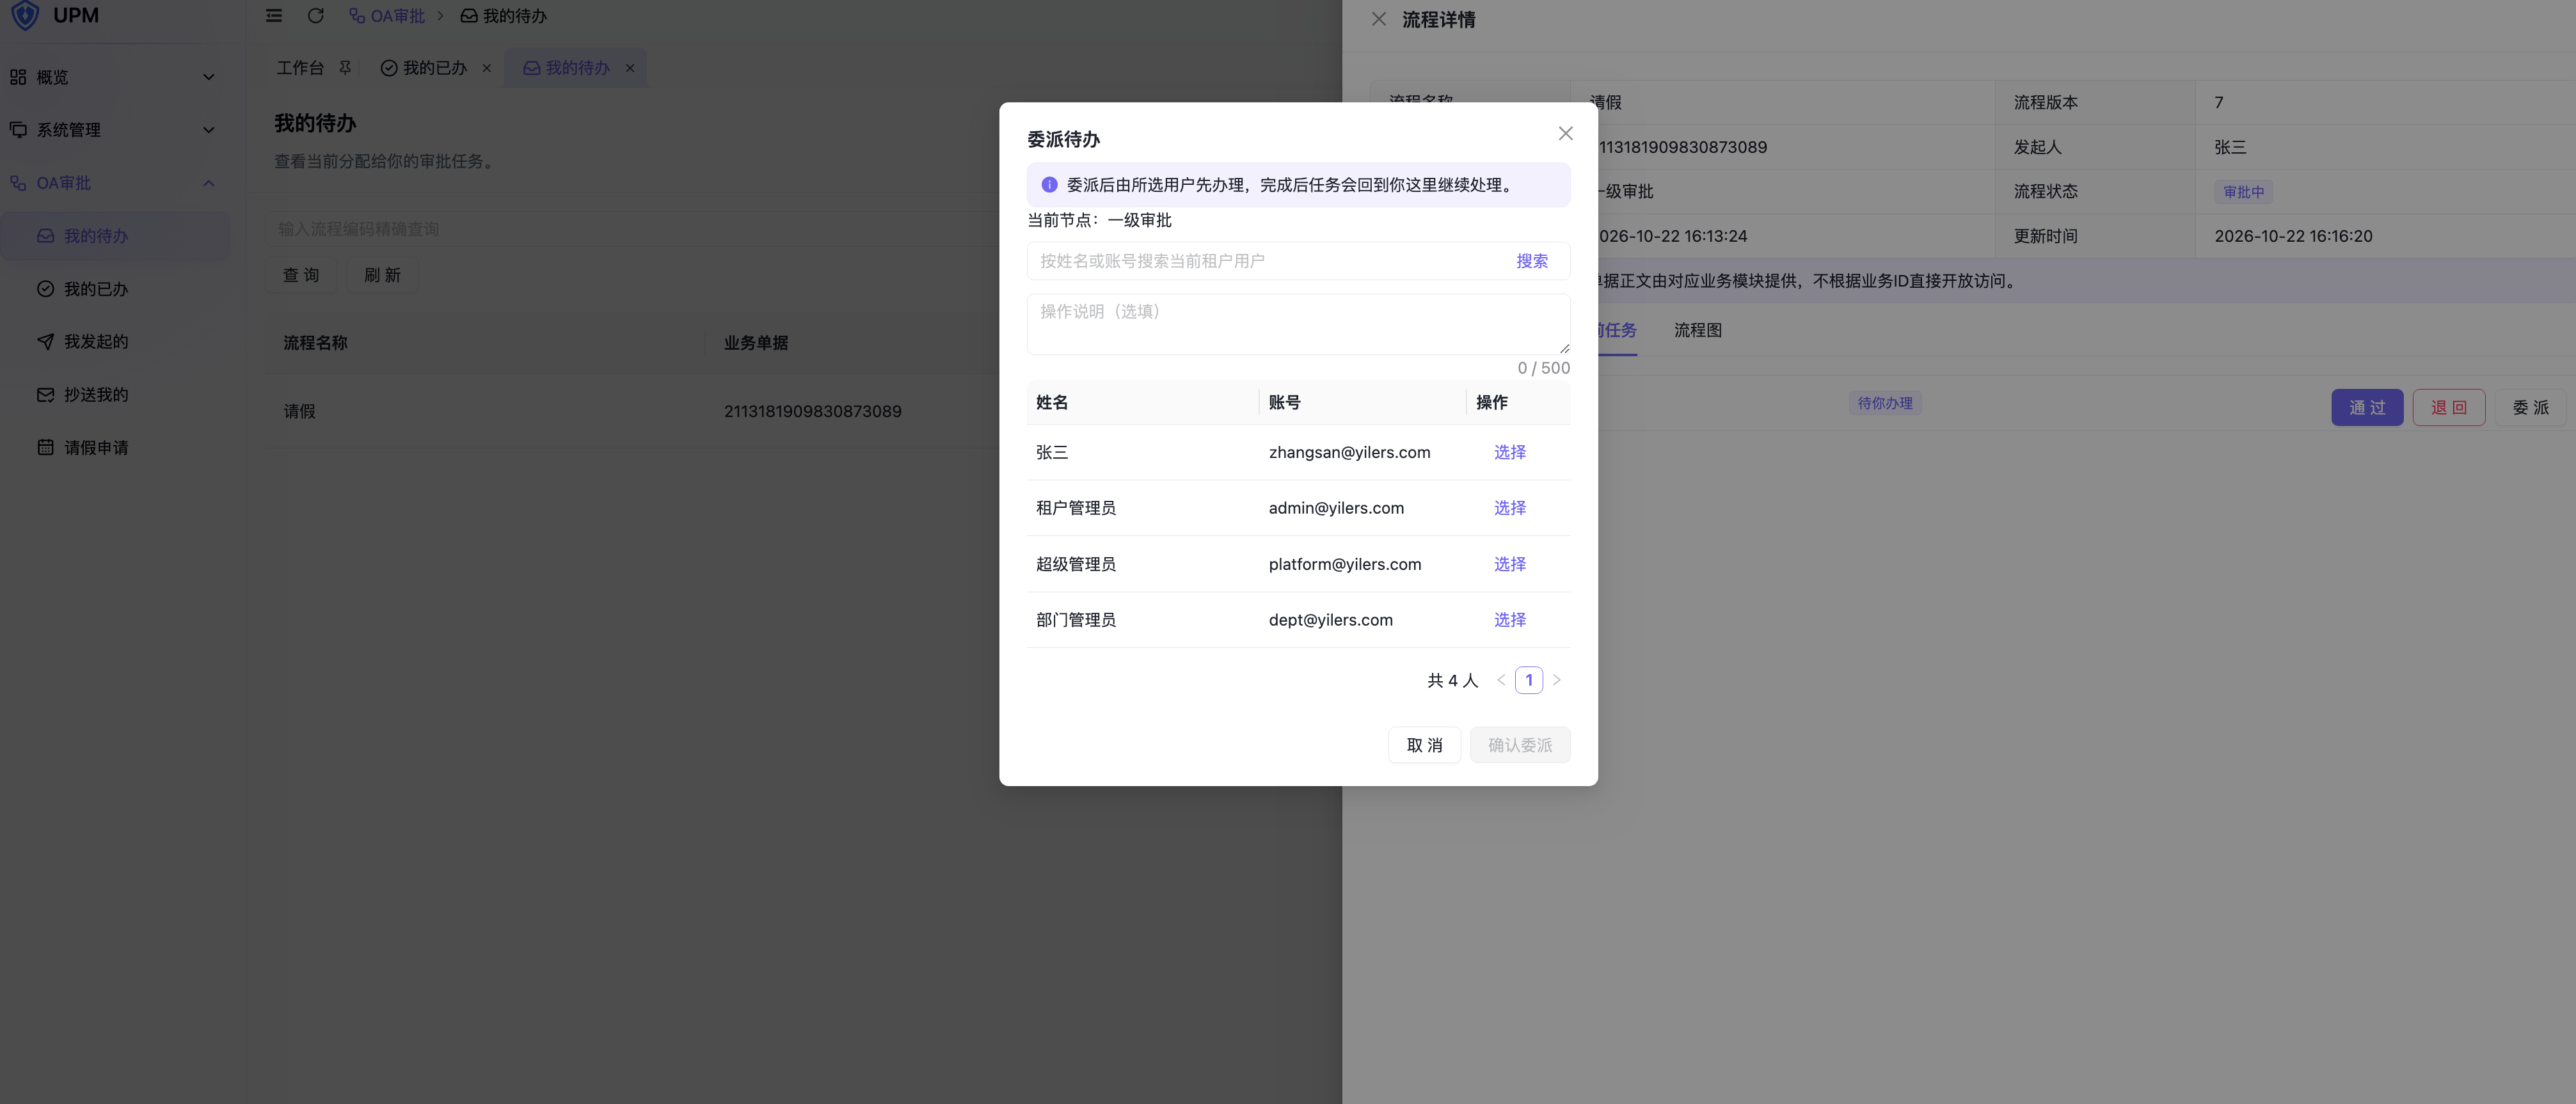Select 租户管理员 as delegate

tap(1509, 508)
